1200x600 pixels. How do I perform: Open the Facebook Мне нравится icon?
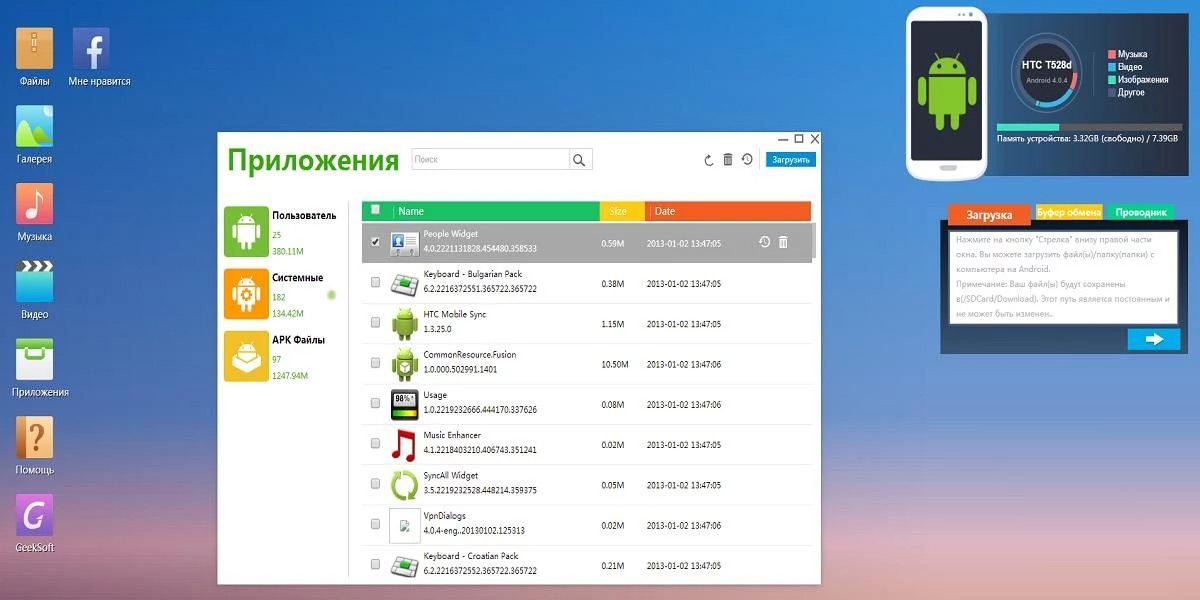coord(91,48)
